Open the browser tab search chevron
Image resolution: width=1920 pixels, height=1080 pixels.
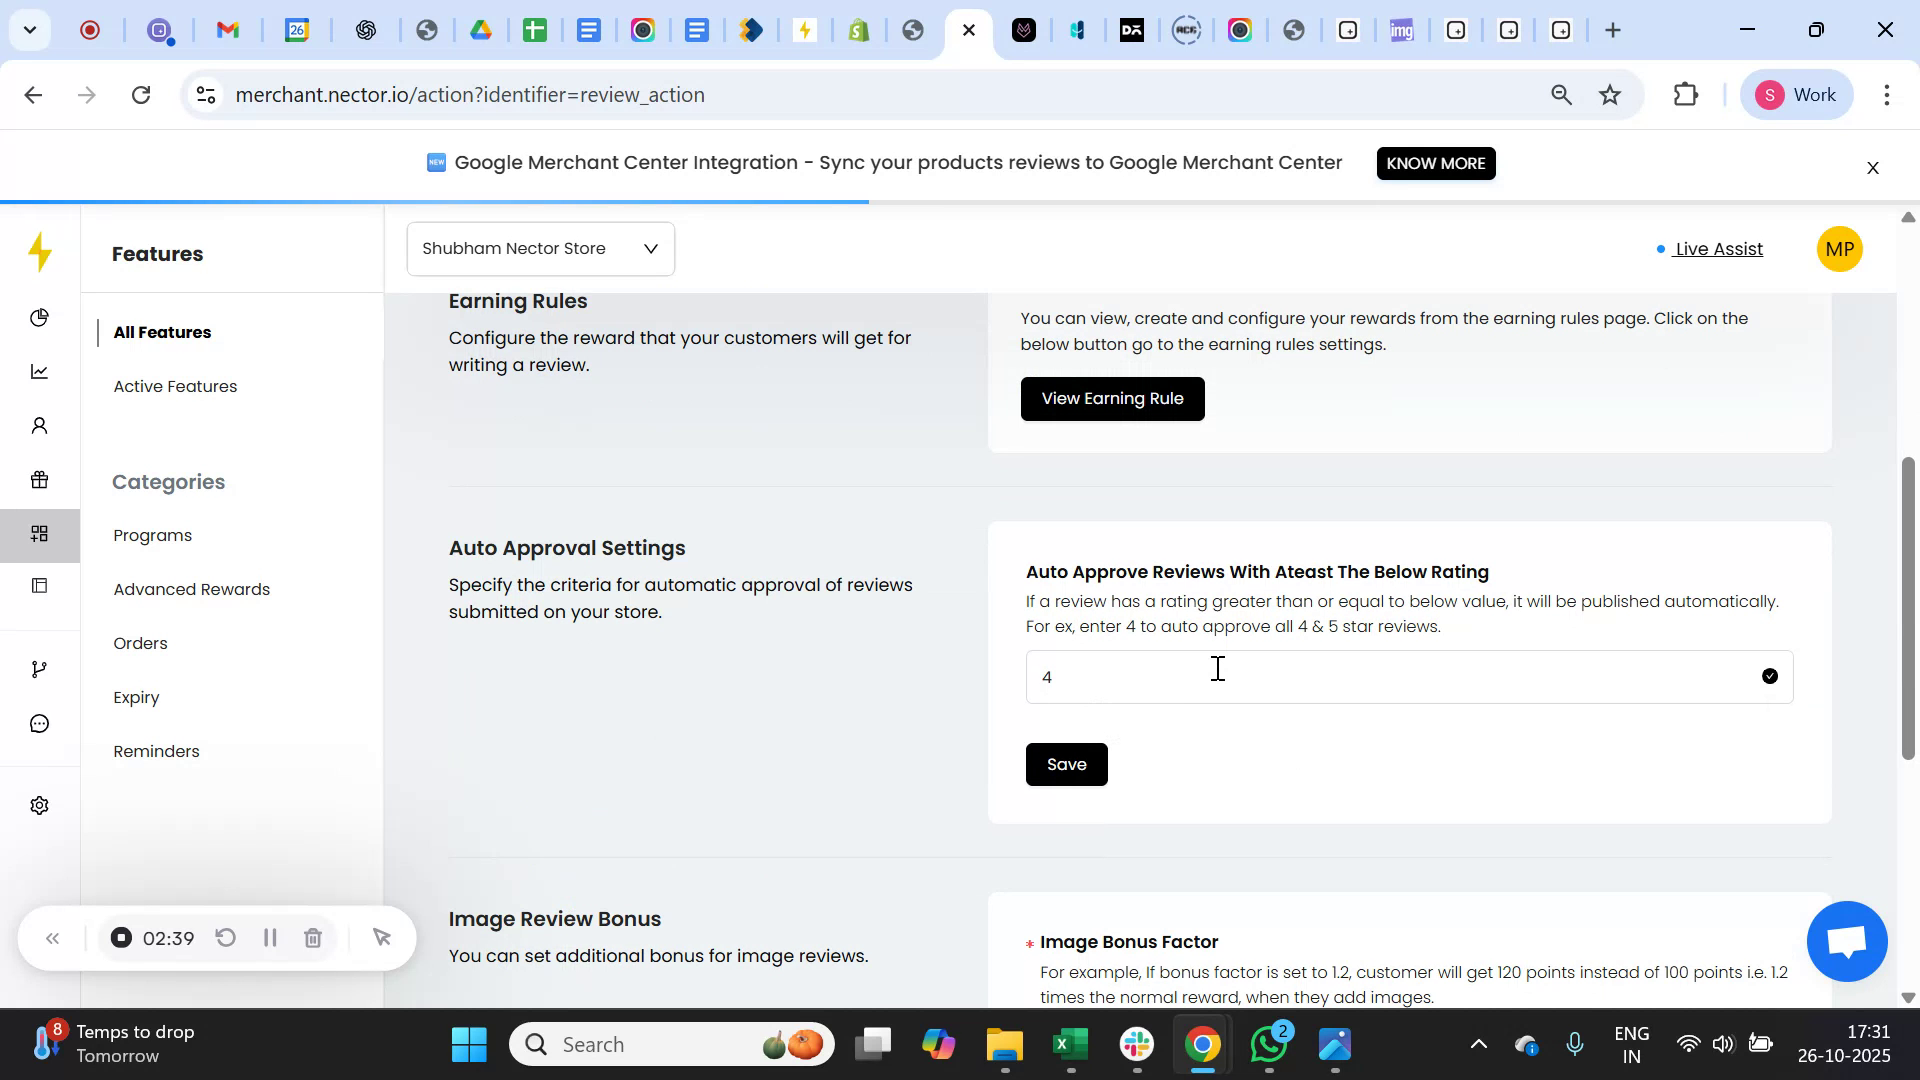(x=29, y=30)
